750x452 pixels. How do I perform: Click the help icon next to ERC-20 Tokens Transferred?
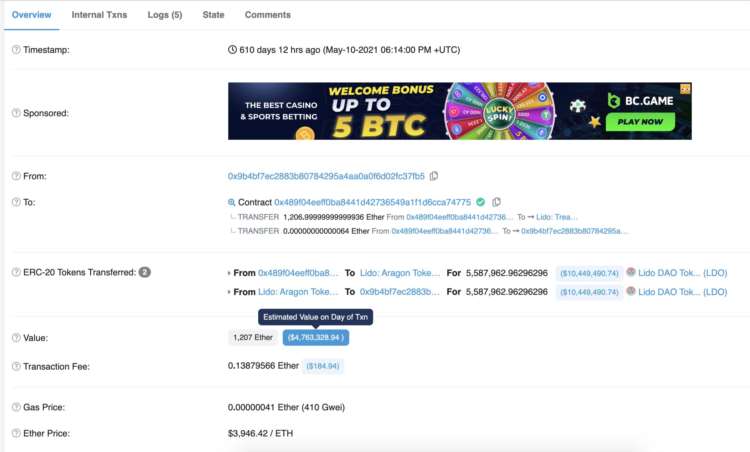click(x=16, y=272)
